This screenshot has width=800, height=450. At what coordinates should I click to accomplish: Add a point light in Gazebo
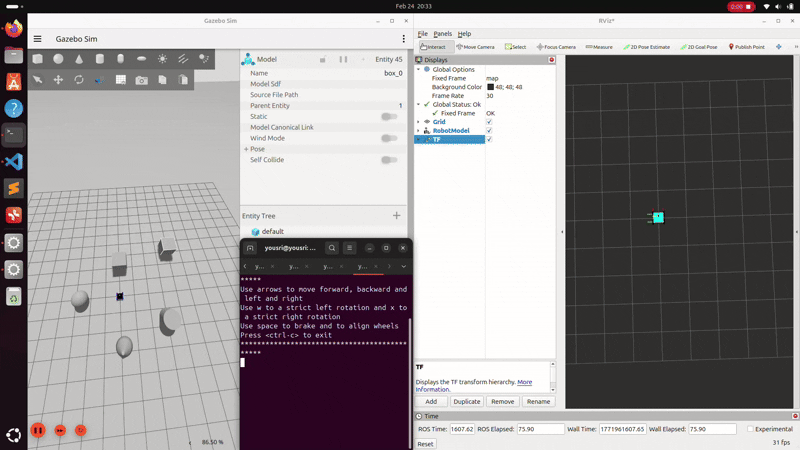162,59
